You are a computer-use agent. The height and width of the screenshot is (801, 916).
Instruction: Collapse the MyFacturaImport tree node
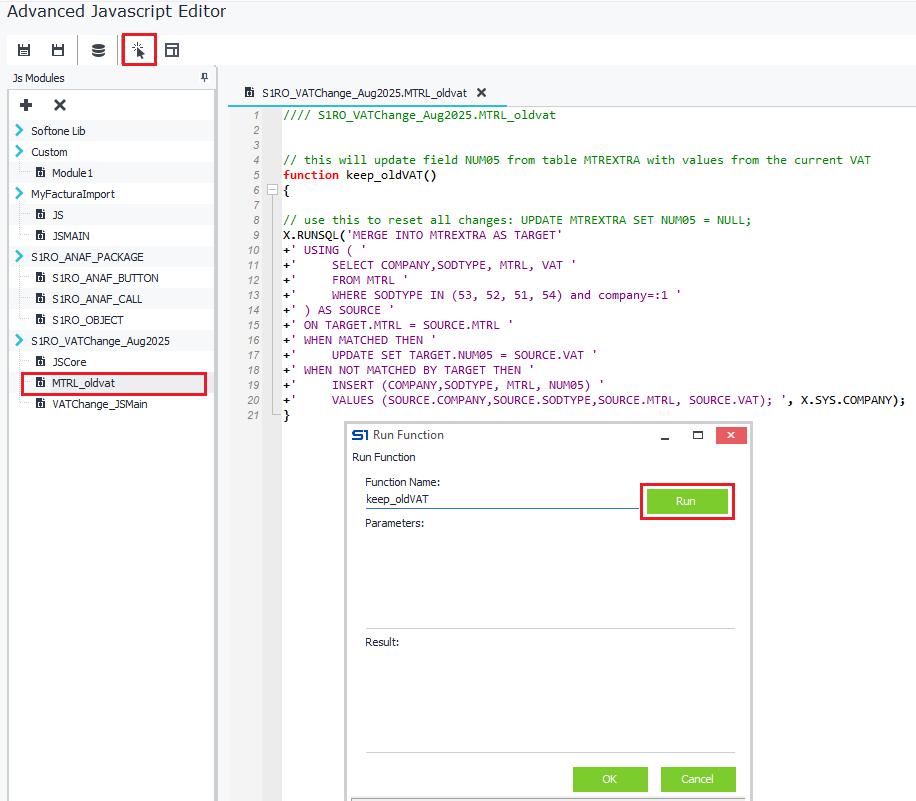(19, 193)
